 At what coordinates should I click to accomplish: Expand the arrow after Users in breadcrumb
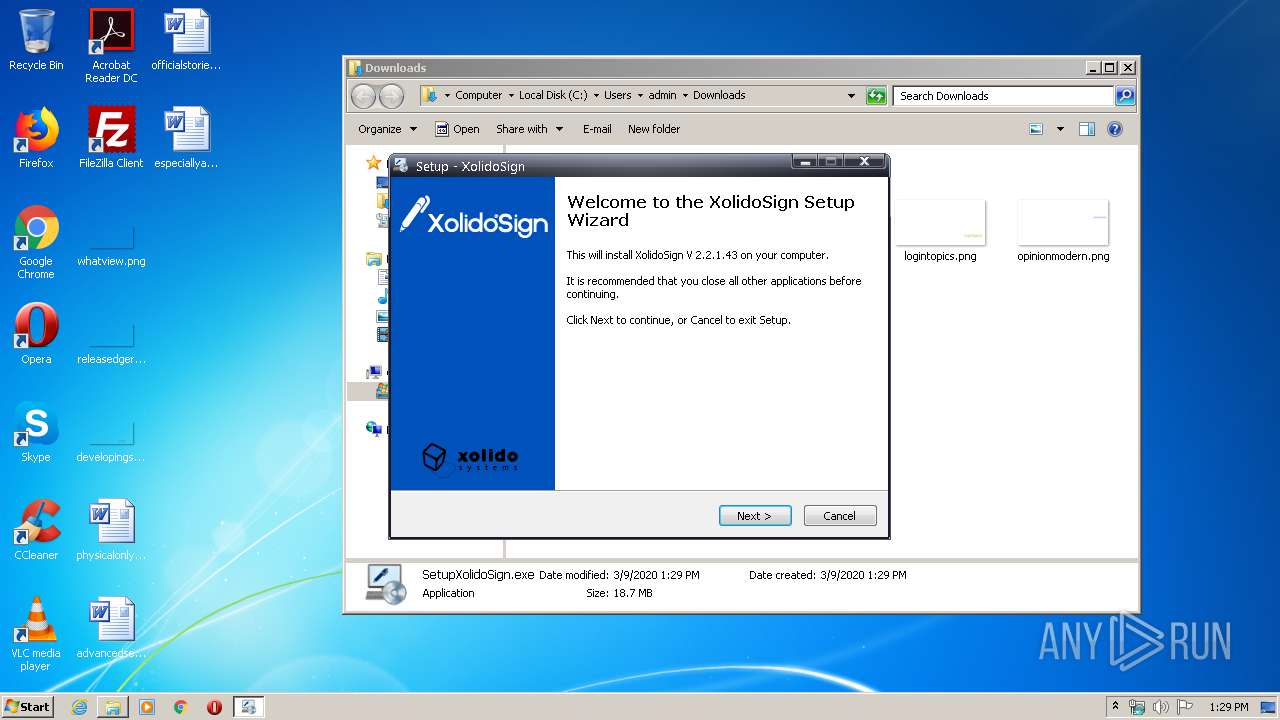point(640,96)
